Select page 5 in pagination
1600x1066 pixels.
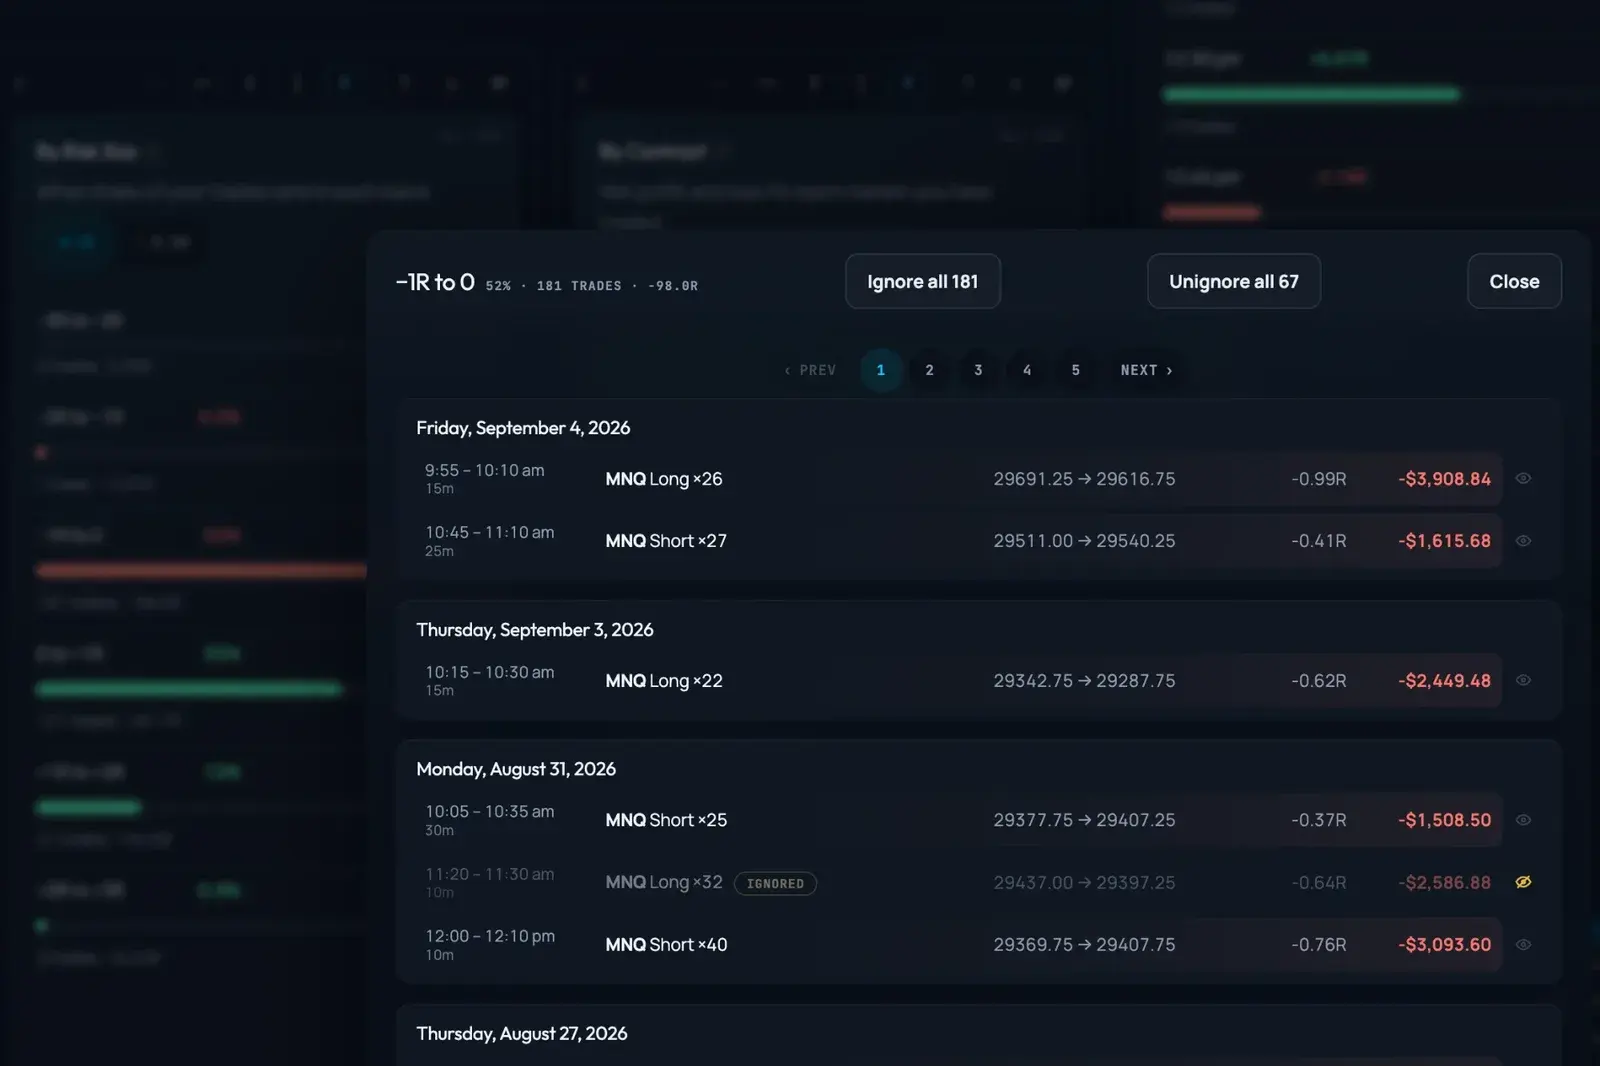[1076, 370]
